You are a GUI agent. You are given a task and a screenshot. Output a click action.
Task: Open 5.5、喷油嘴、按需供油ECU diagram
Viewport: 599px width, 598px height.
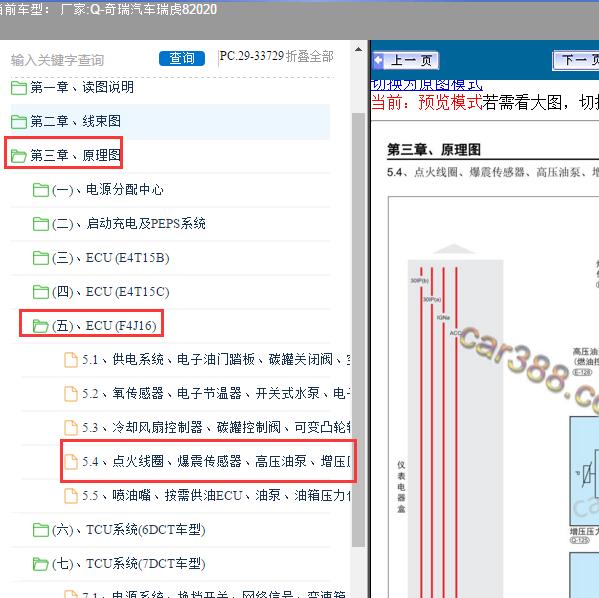[216, 496]
